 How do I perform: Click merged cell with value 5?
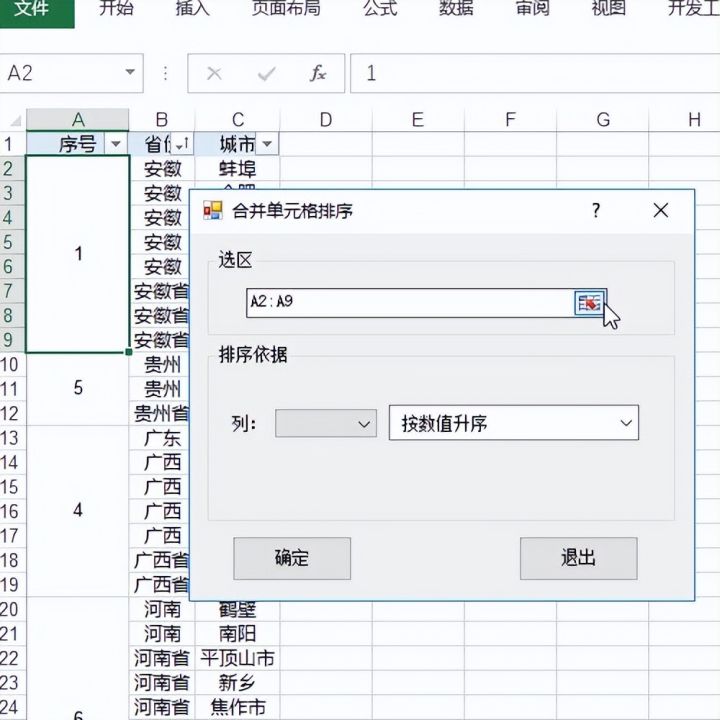pos(78,388)
